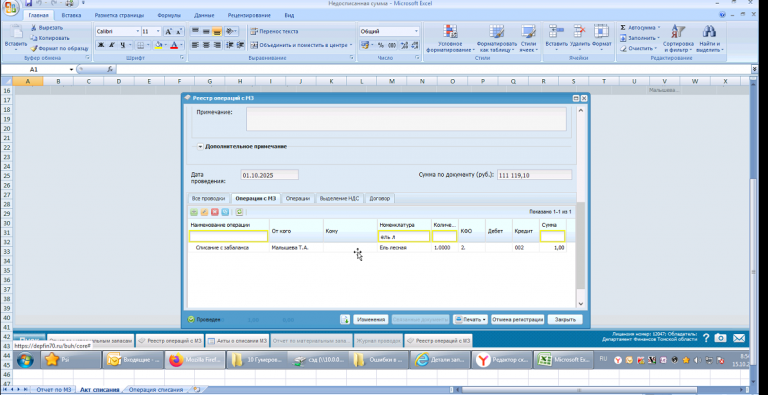Open the Calibri font name dropdown

click(137, 31)
